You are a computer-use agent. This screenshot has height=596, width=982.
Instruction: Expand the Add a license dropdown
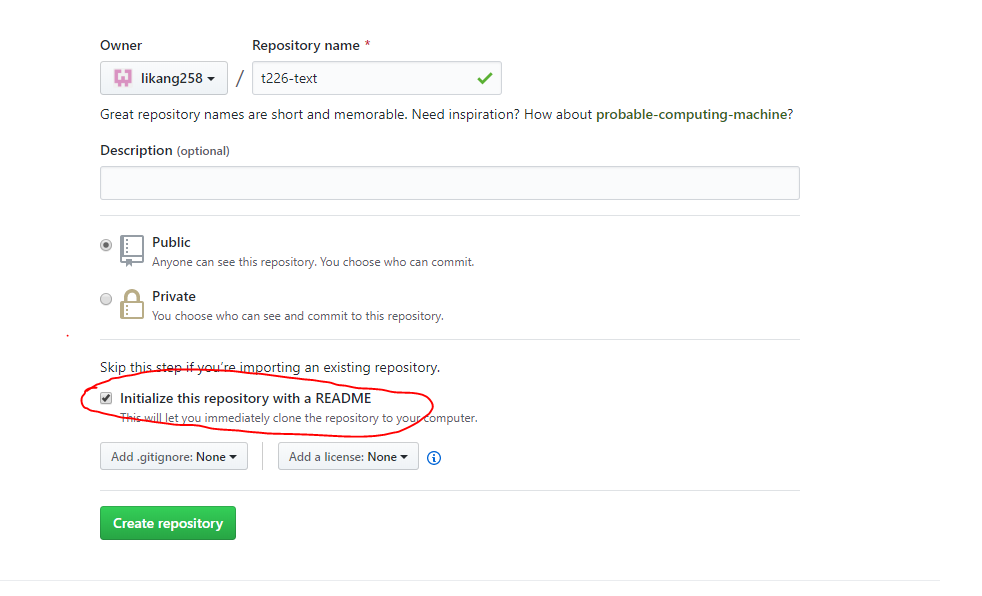pos(348,456)
